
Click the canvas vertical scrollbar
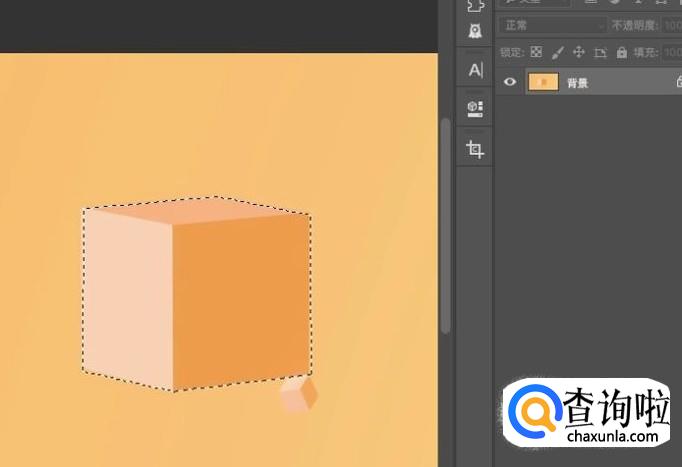point(445,226)
